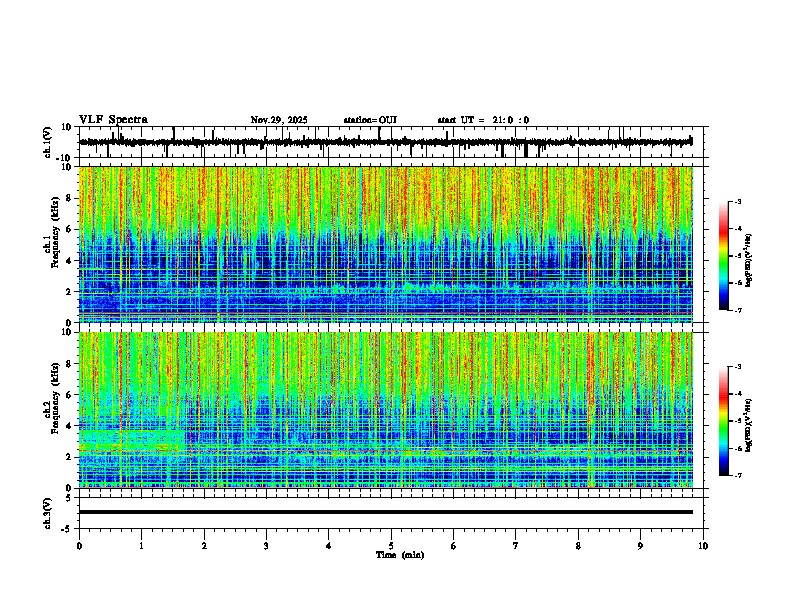Click time axis tick label "9"
This screenshot has height=612, width=792.
pos(640,546)
